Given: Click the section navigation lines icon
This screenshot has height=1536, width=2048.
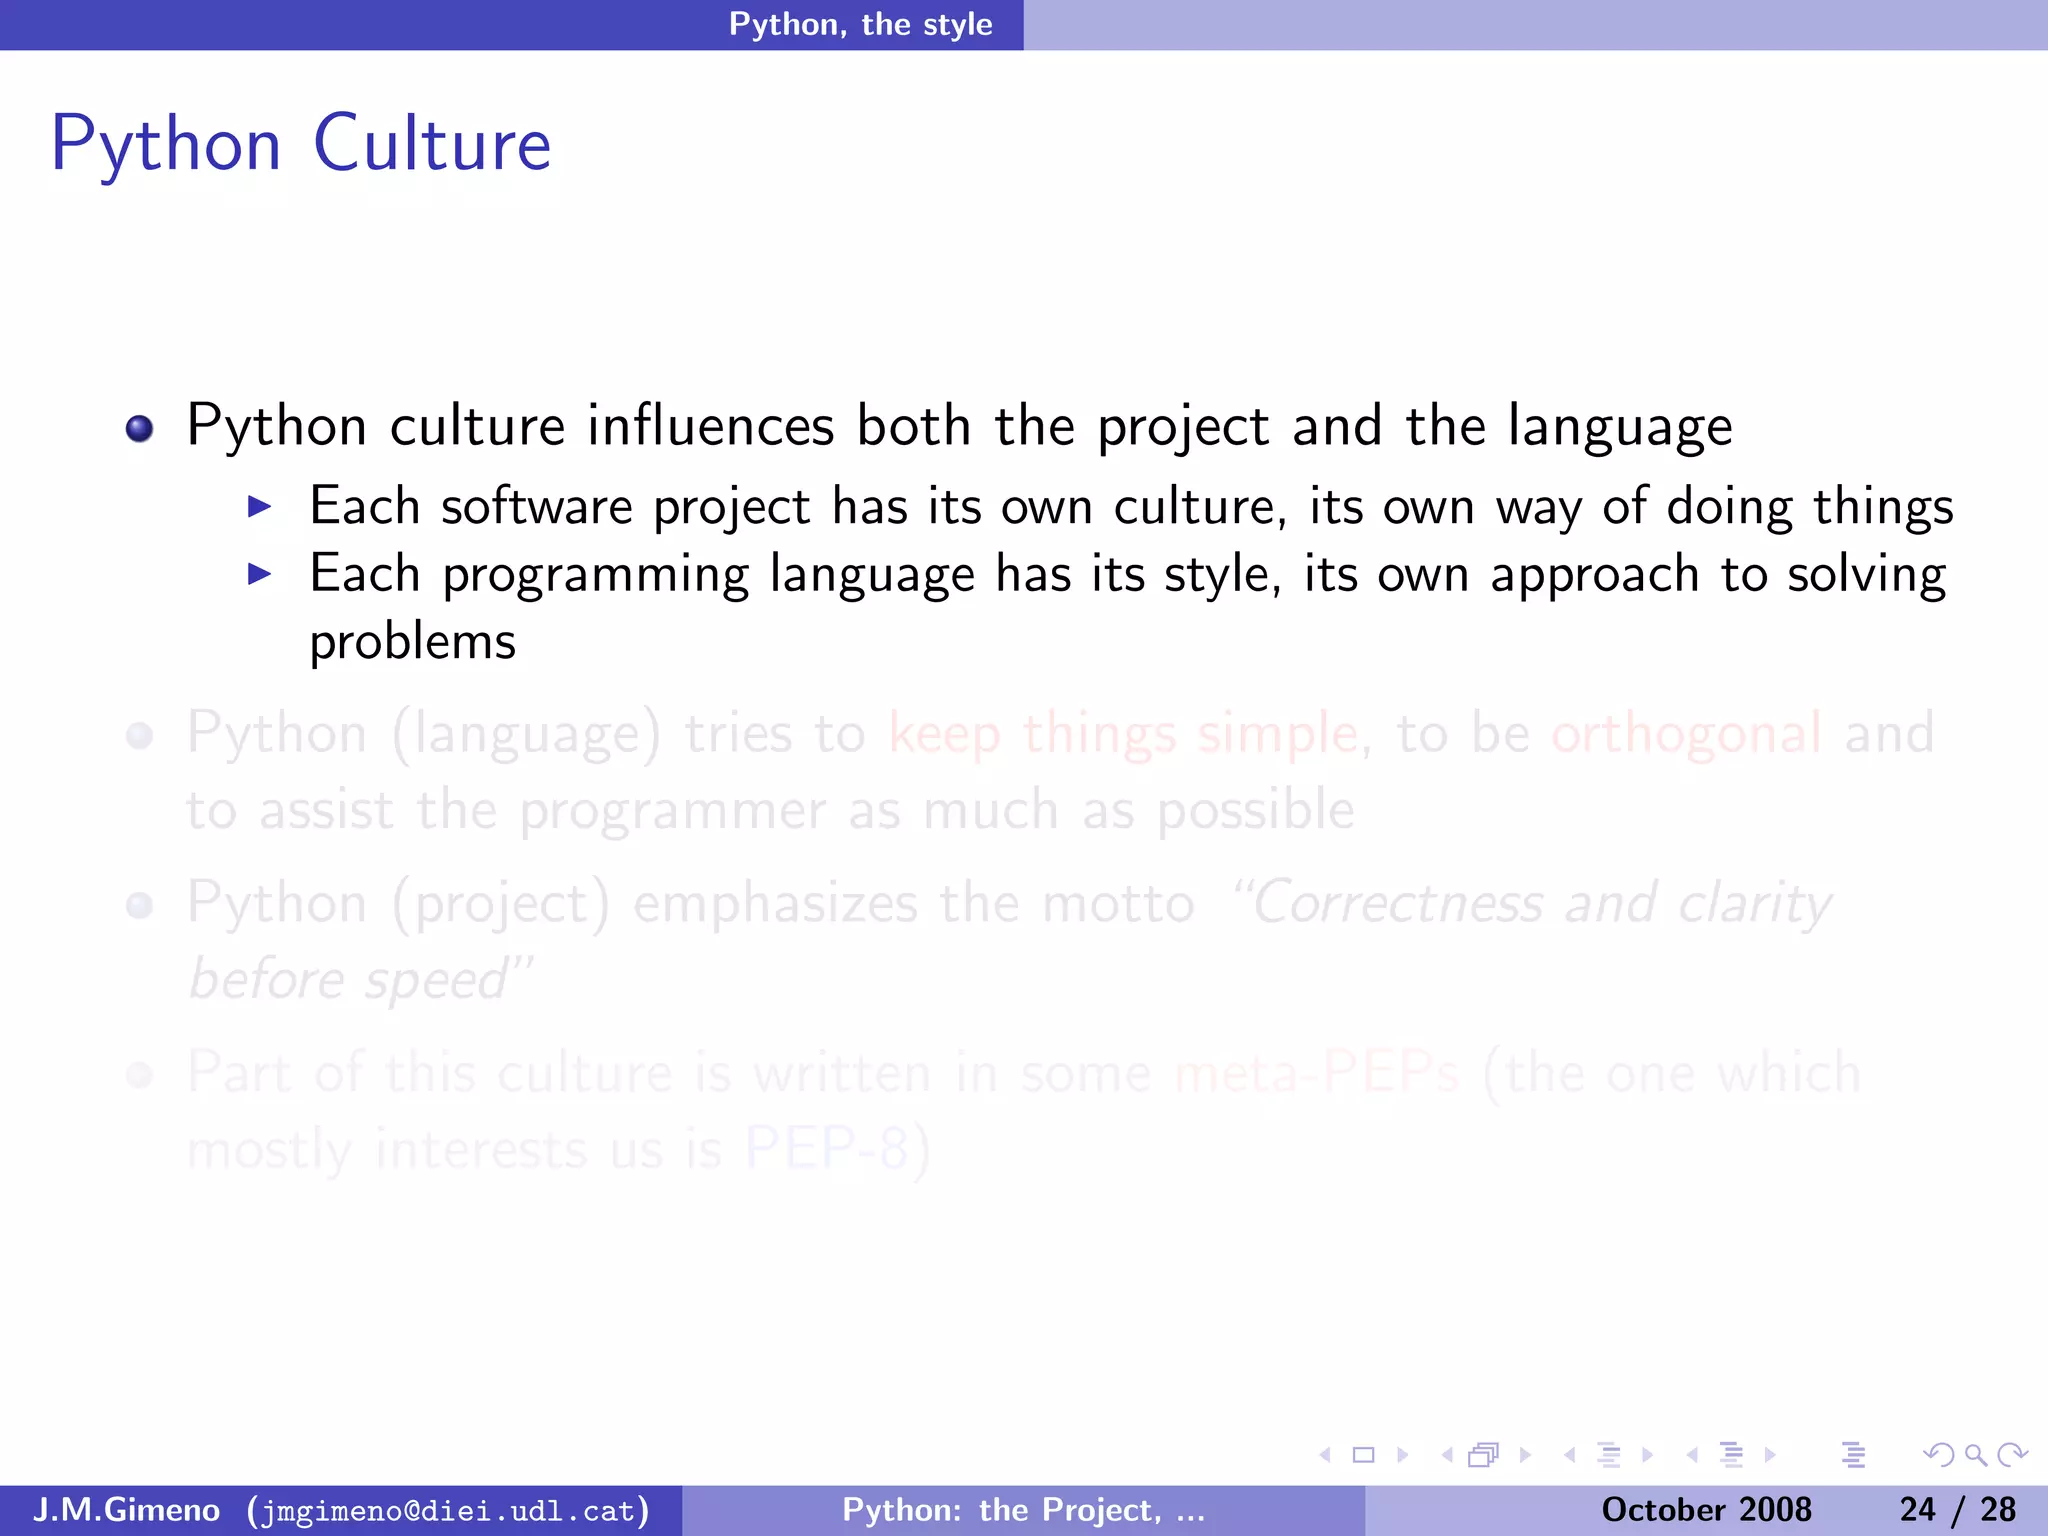Looking at the screenshot, I should tap(1731, 1455).
